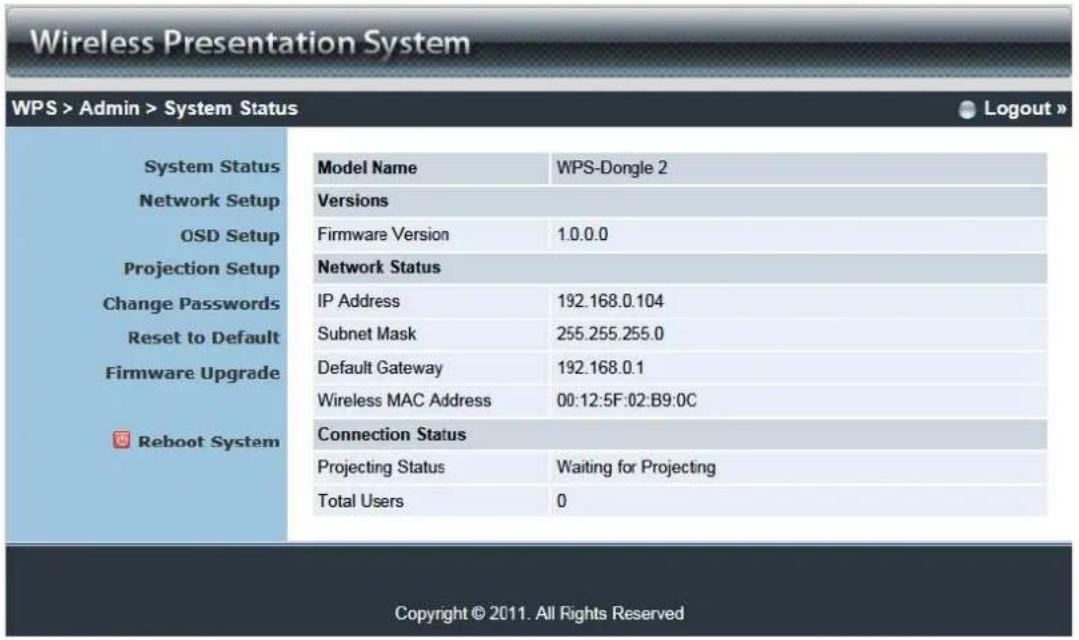Select gateway value 192.168.0.1
Screen dimensions: 1079x640
tap(601, 368)
